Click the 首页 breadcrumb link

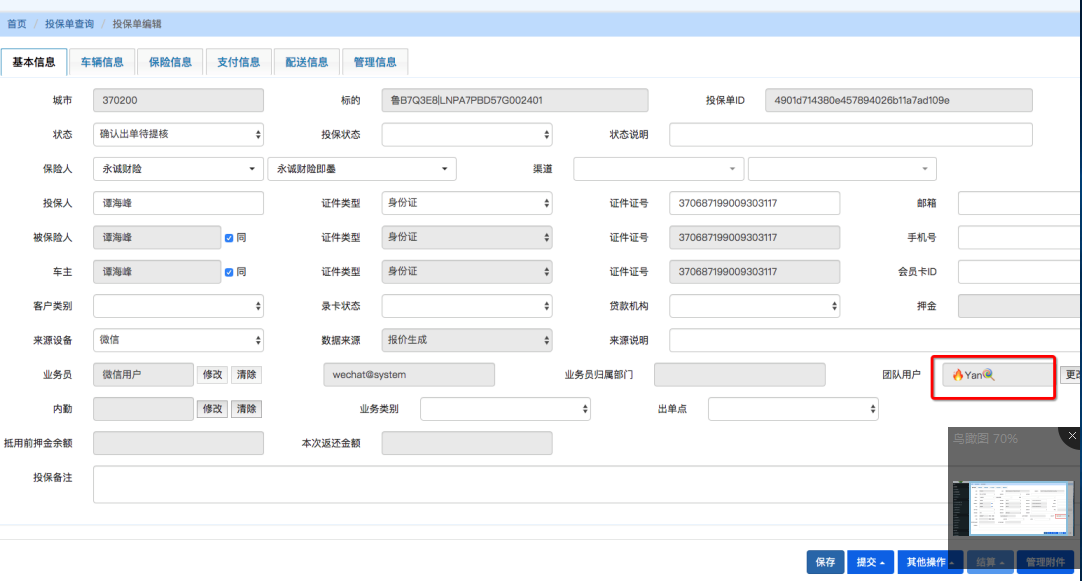(17, 23)
